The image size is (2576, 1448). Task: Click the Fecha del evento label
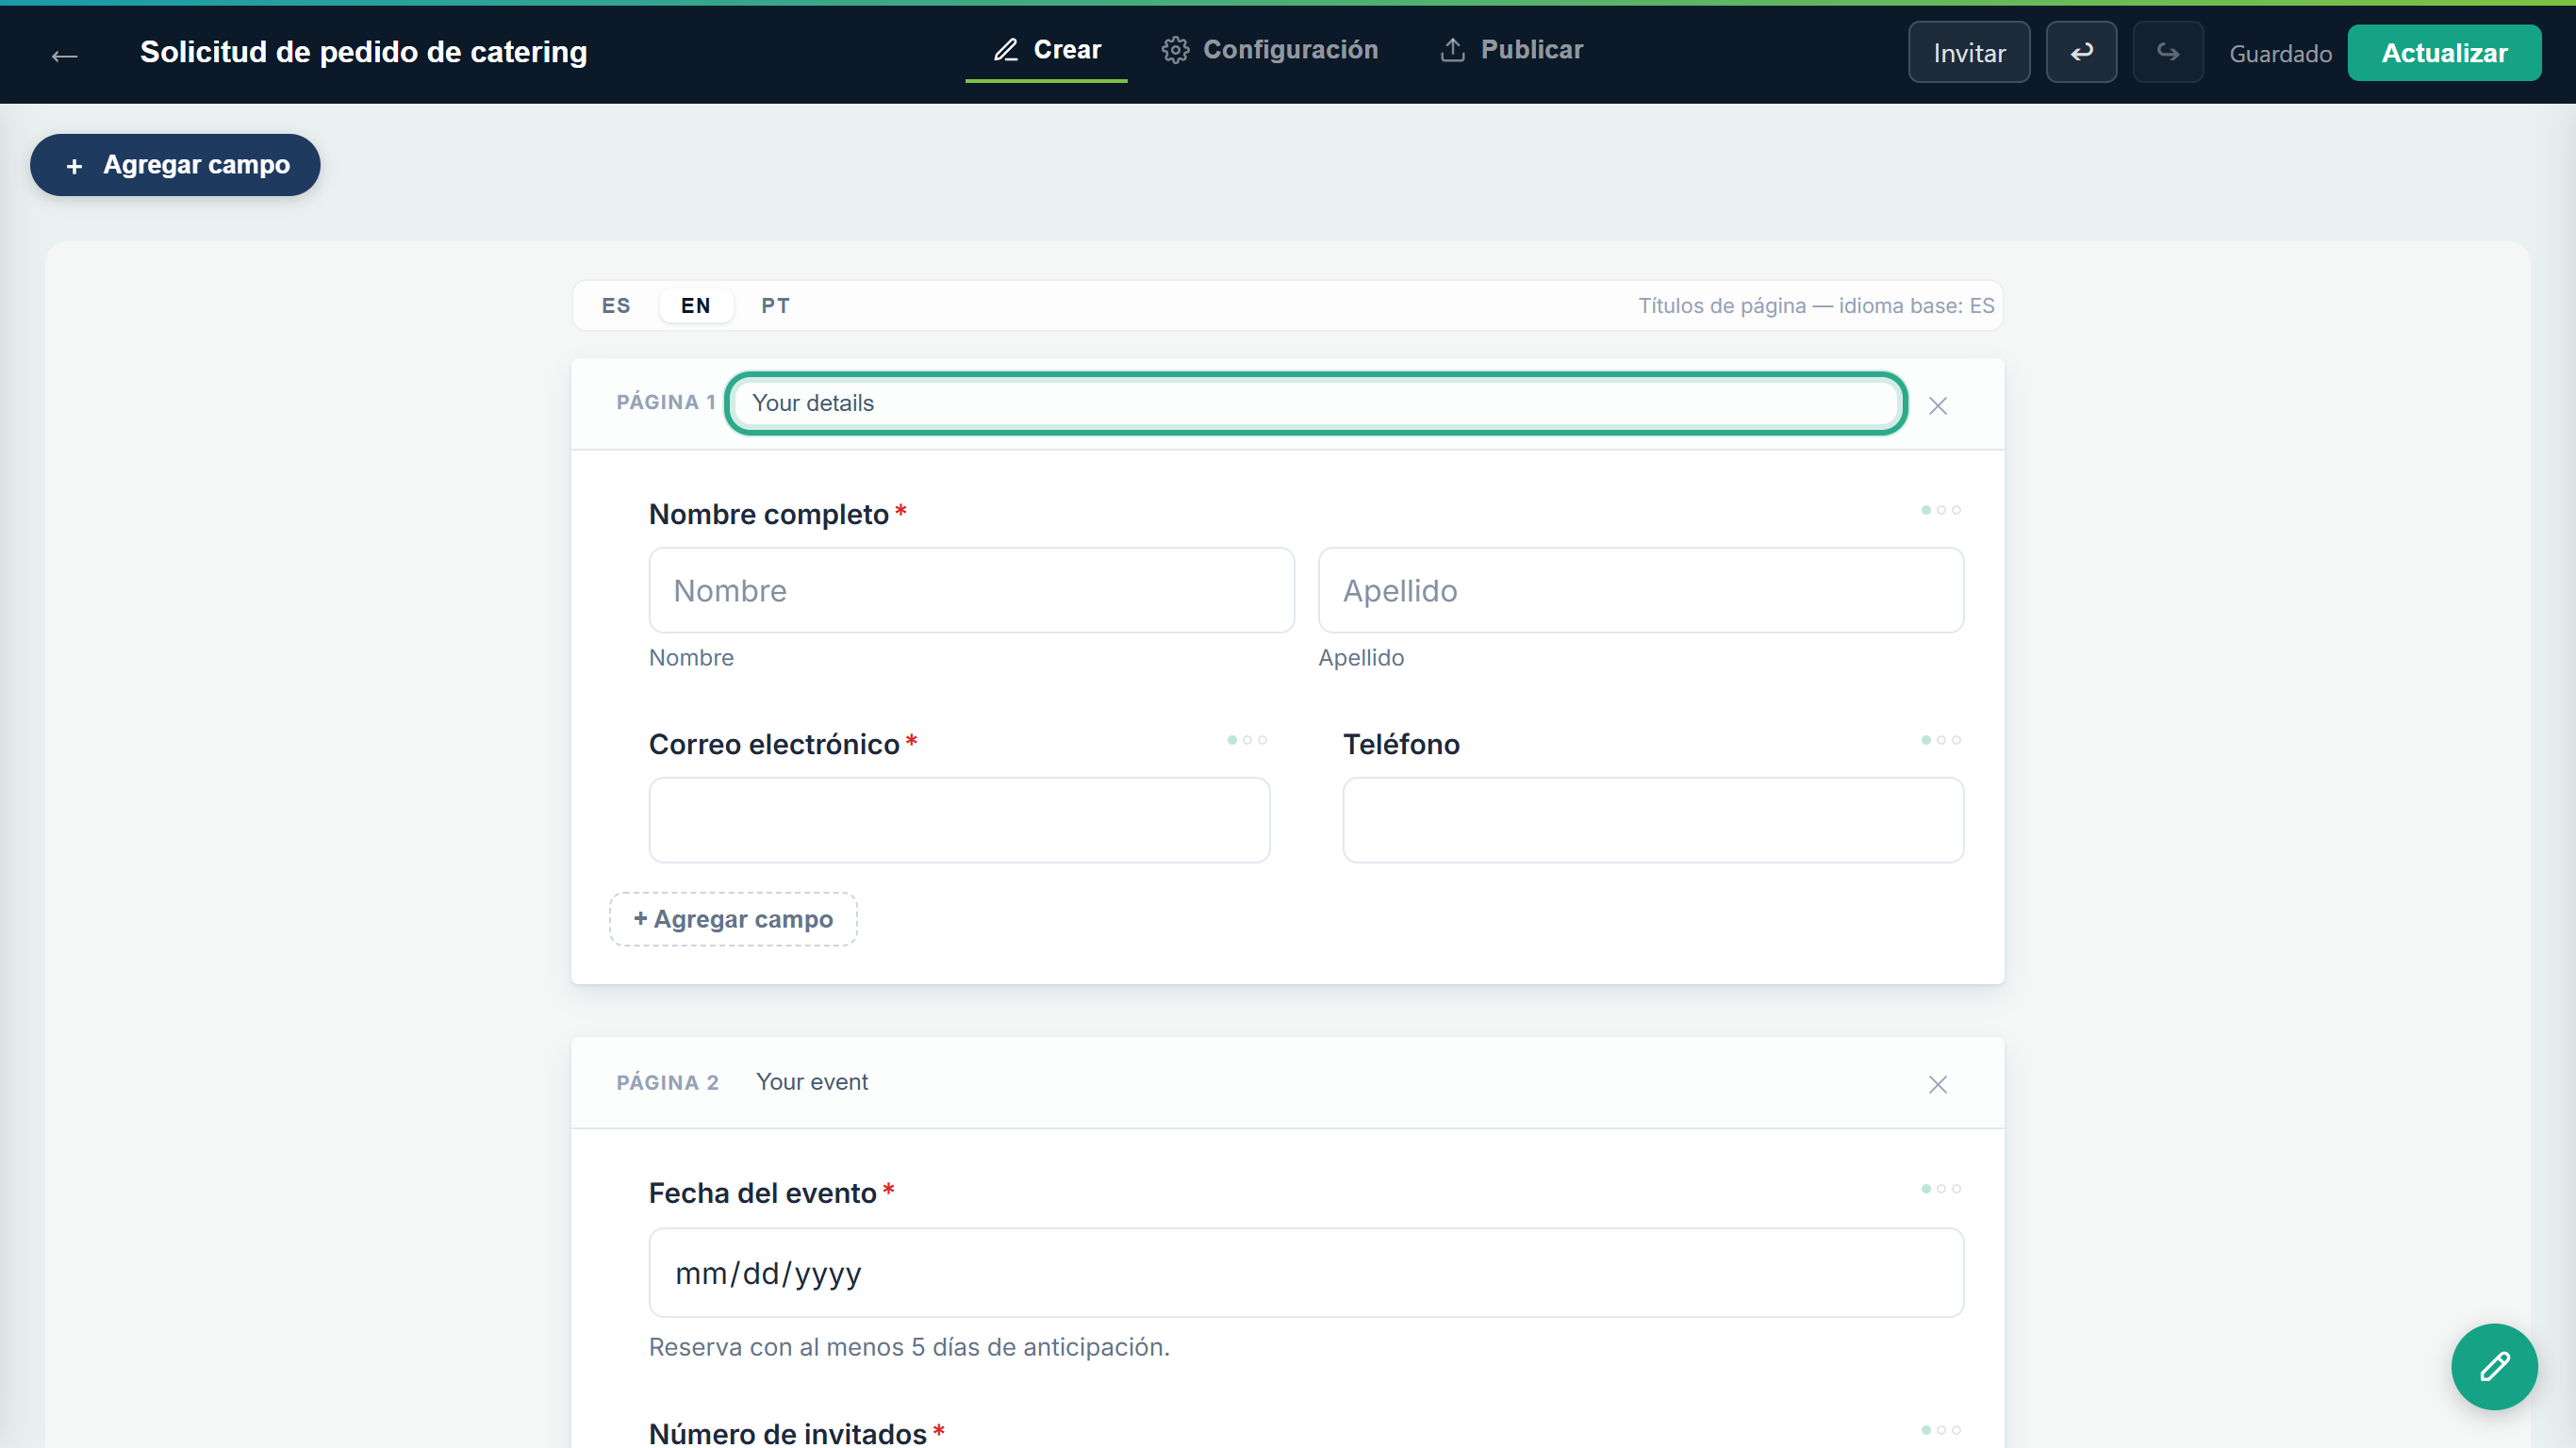coord(762,1193)
